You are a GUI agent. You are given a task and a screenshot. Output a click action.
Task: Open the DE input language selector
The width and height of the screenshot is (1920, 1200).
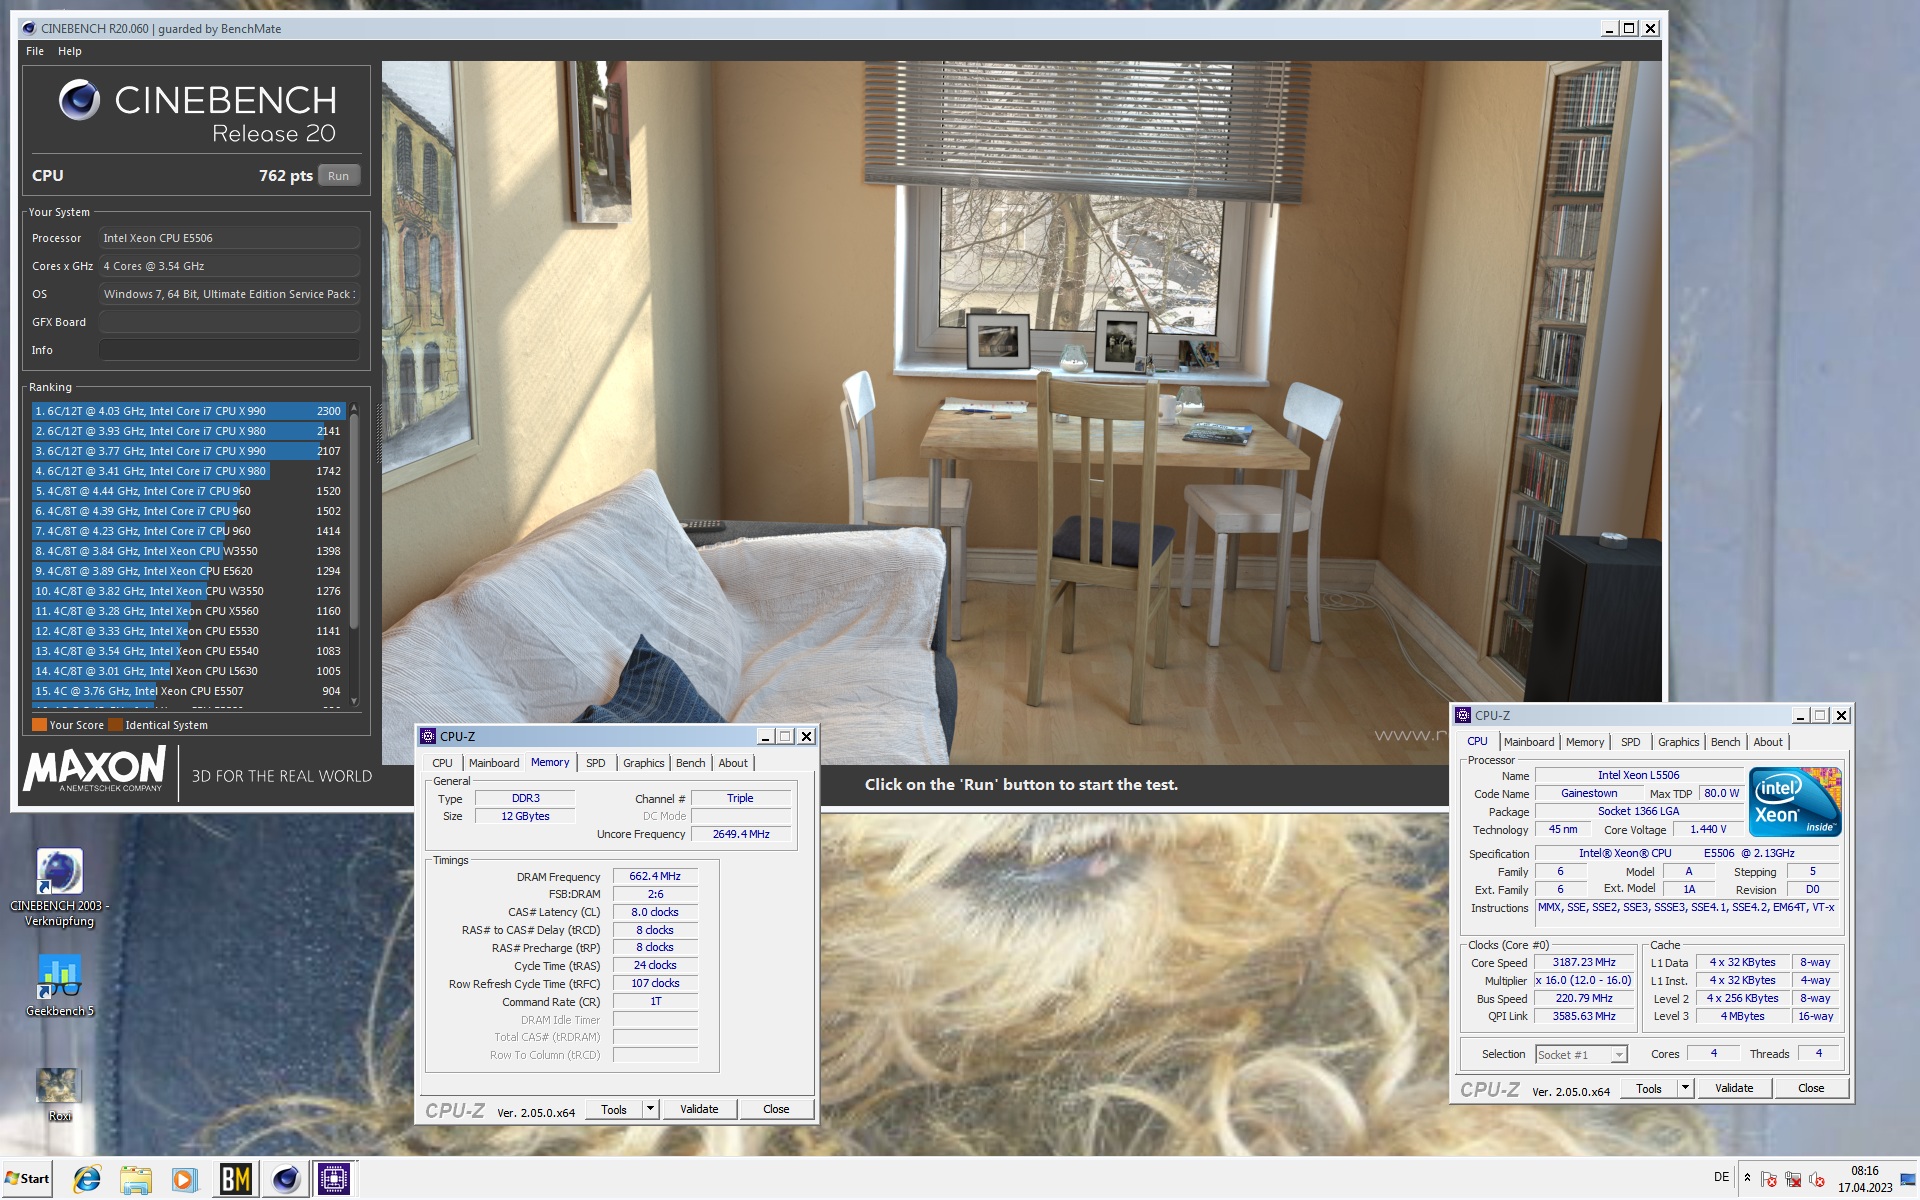click(1721, 1177)
